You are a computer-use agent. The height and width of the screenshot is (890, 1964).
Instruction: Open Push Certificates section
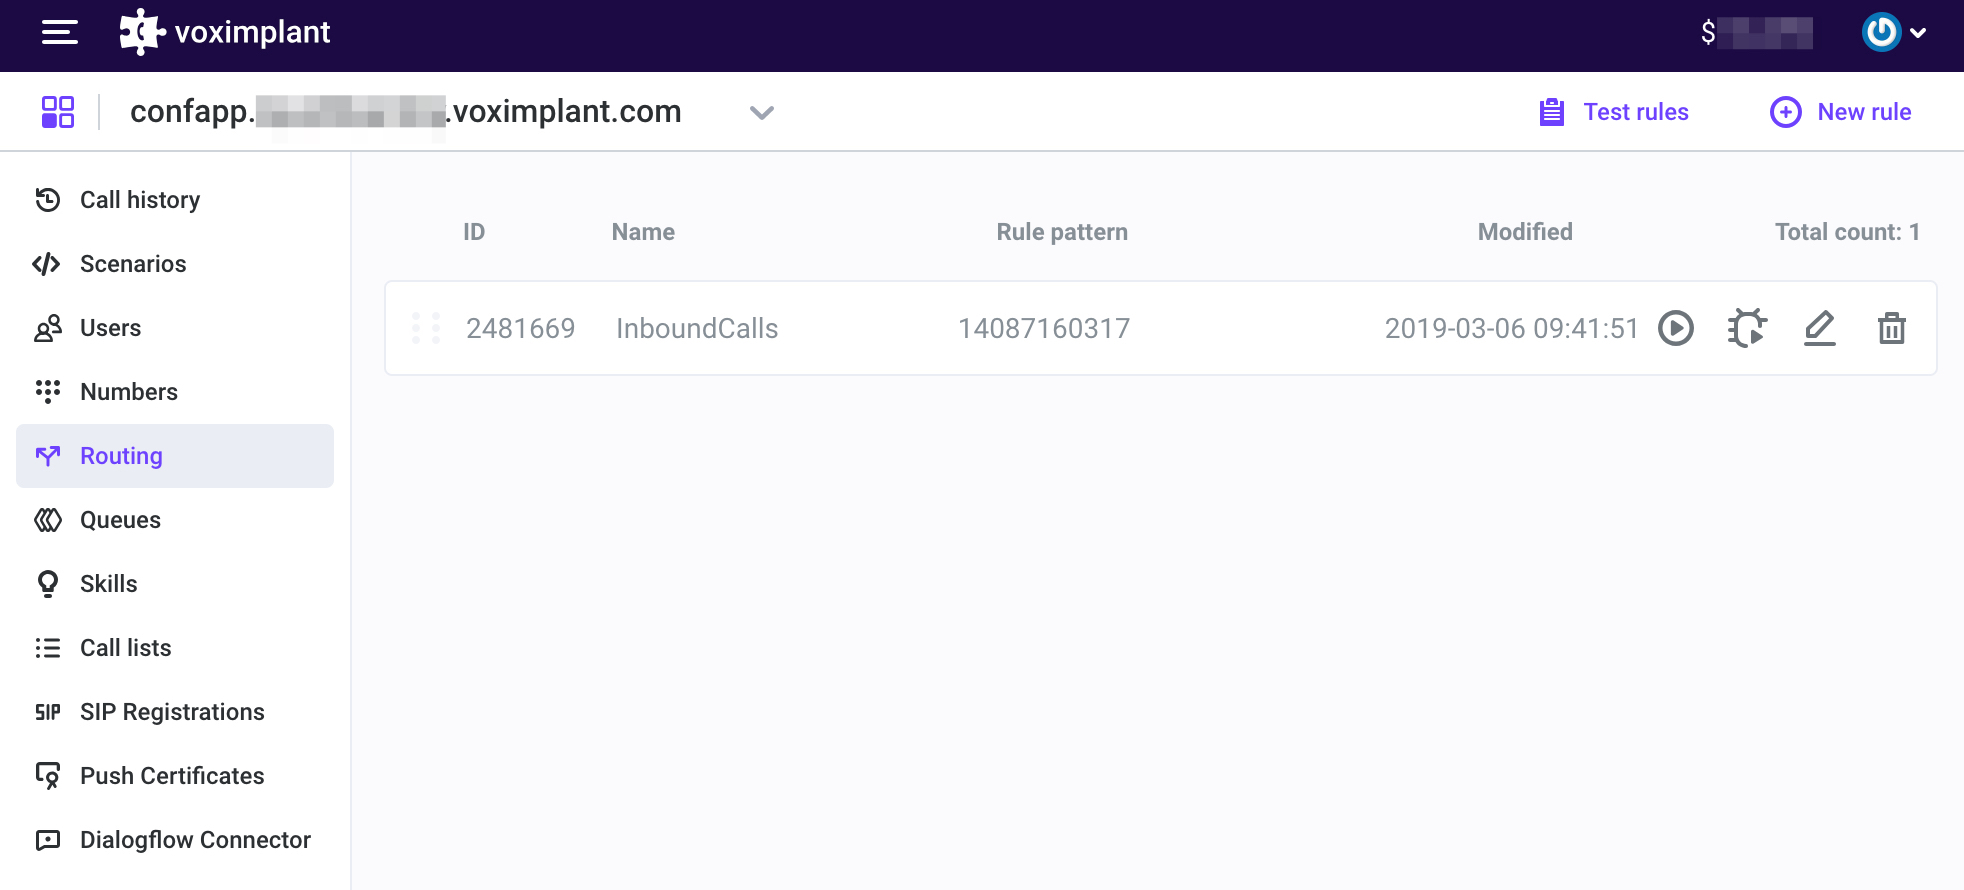click(175, 776)
